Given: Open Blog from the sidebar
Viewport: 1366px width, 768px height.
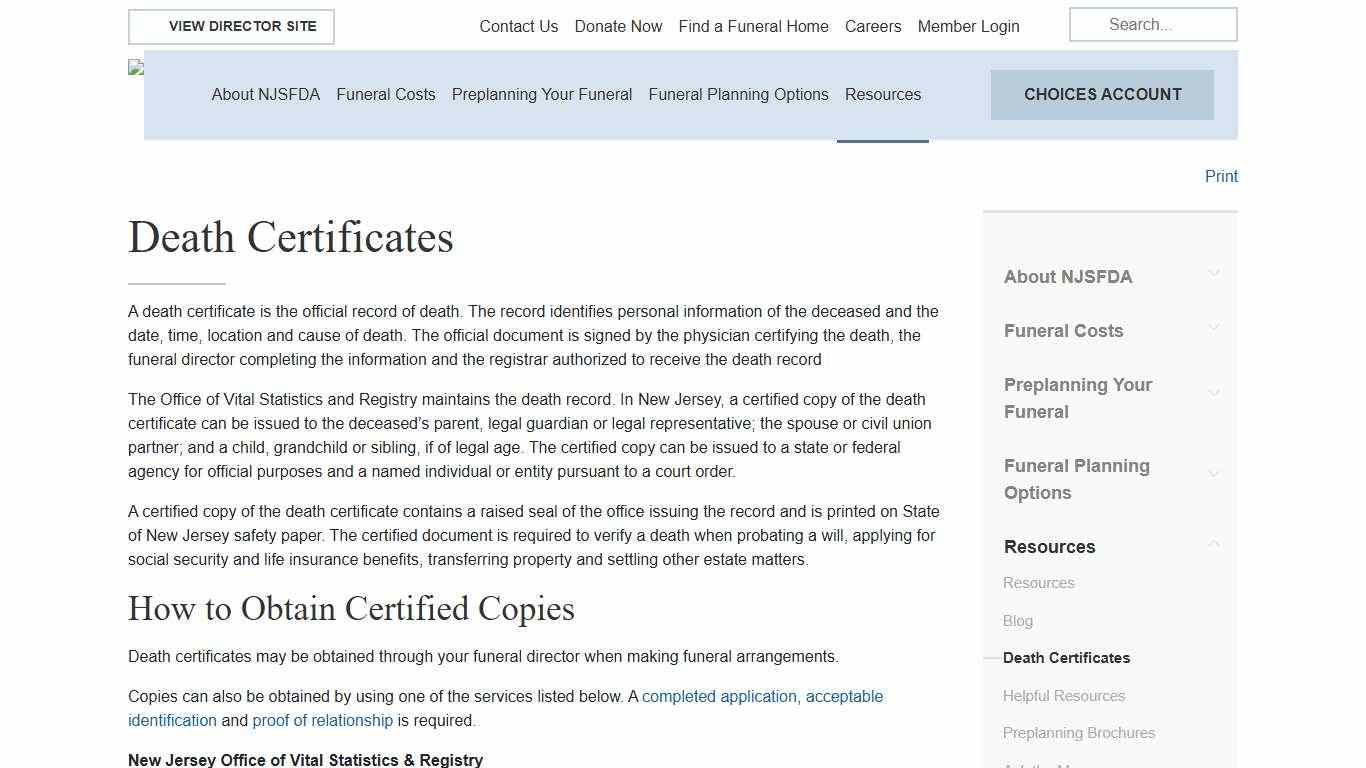Looking at the screenshot, I should click(1017, 620).
